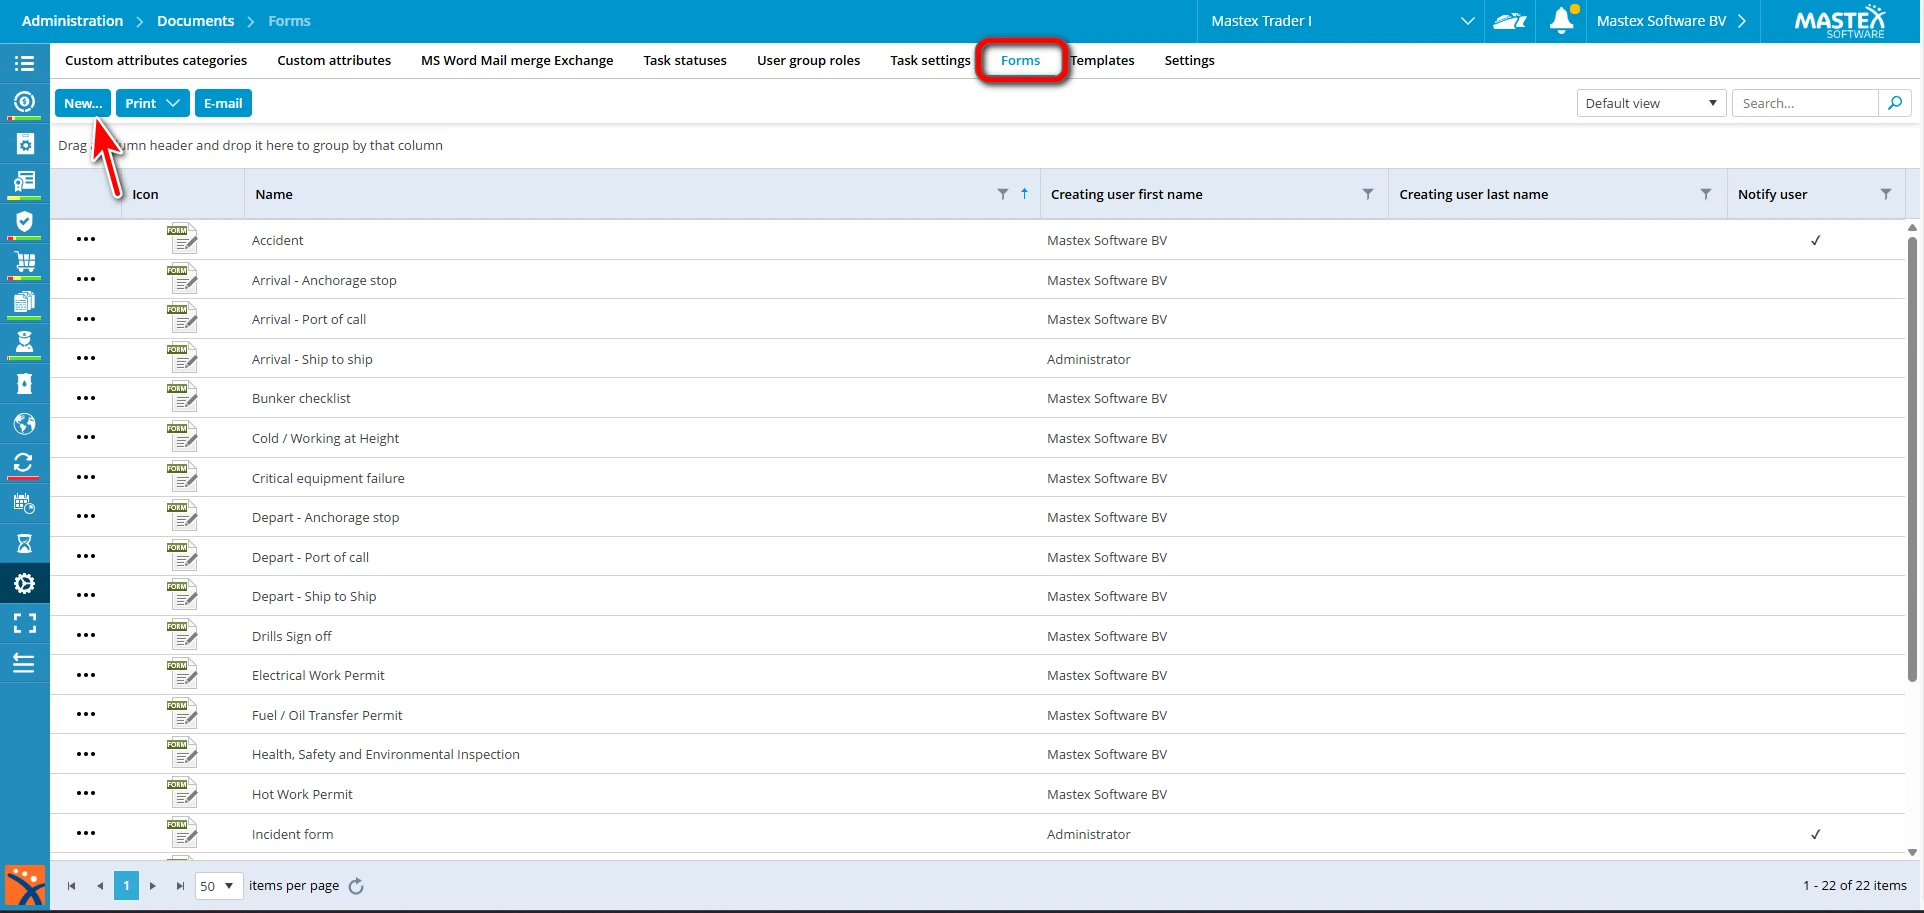The image size is (1924, 913).
Task: Open the notifications bell
Action: [x=1561, y=21]
